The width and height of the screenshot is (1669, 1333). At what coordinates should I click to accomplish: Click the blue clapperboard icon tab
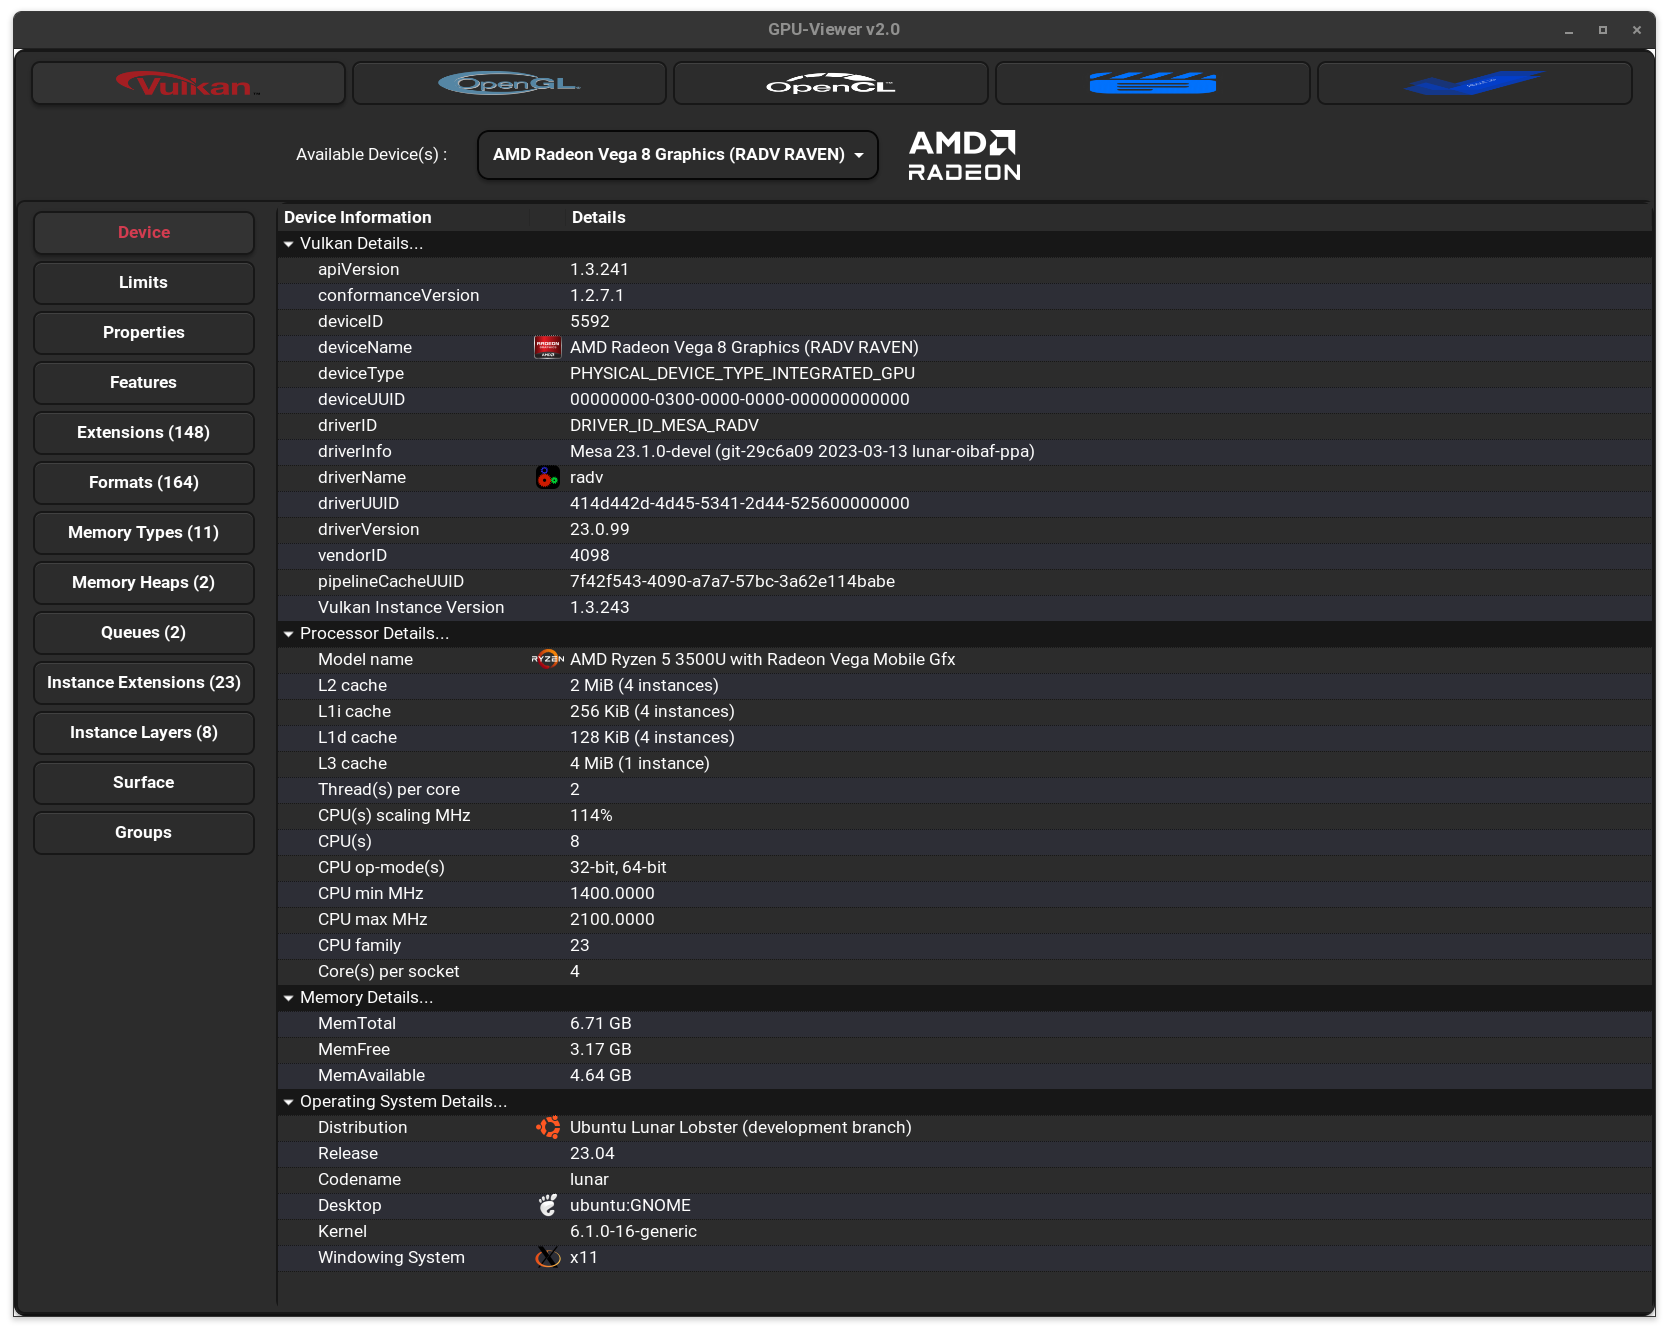tap(1152, 84)
